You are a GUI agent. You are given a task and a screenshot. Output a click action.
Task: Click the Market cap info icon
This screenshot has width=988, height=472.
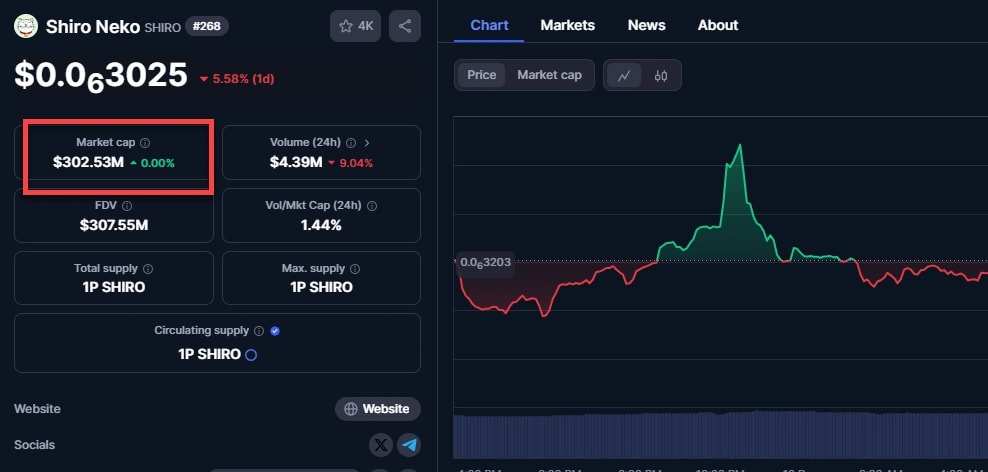click(x=146, y=143)
